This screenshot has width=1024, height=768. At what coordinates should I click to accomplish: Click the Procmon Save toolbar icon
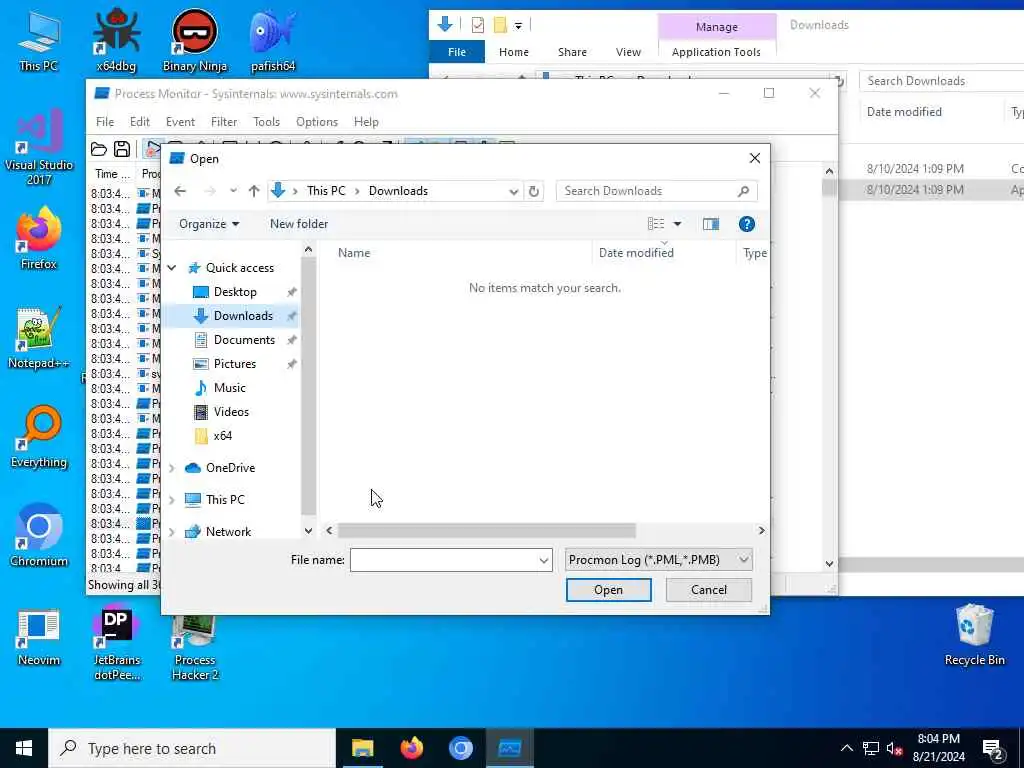click(122, 150)
